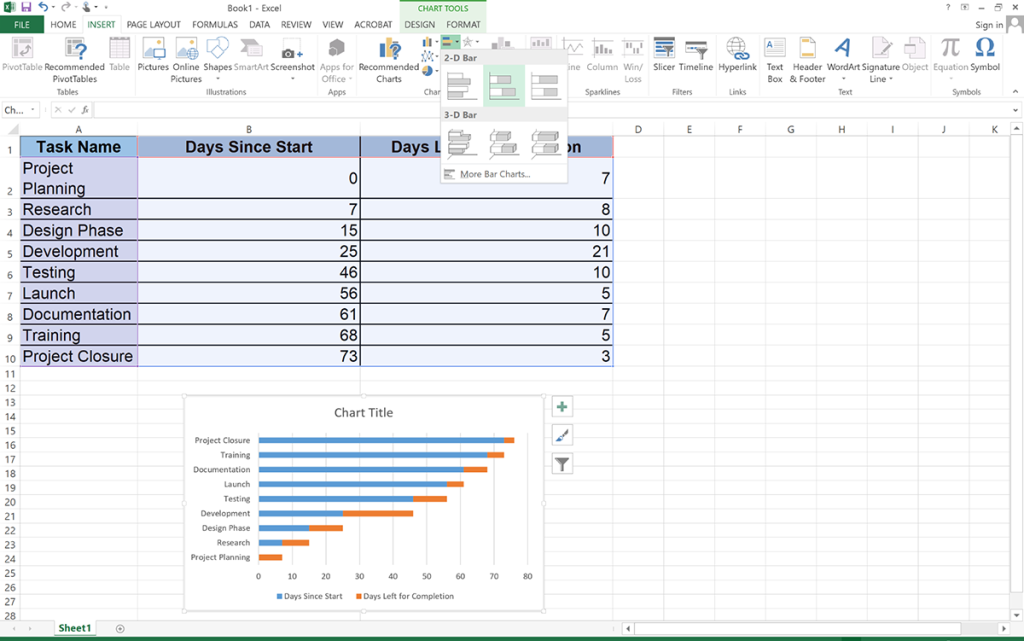Open Chart Elements with the plus button
The height and width of the screenshot is (641, 1024).
point(562,406)
